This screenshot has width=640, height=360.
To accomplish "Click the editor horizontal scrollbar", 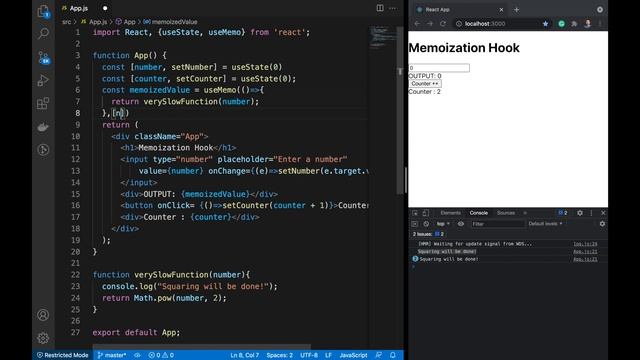I will click(x=202, y=347).
